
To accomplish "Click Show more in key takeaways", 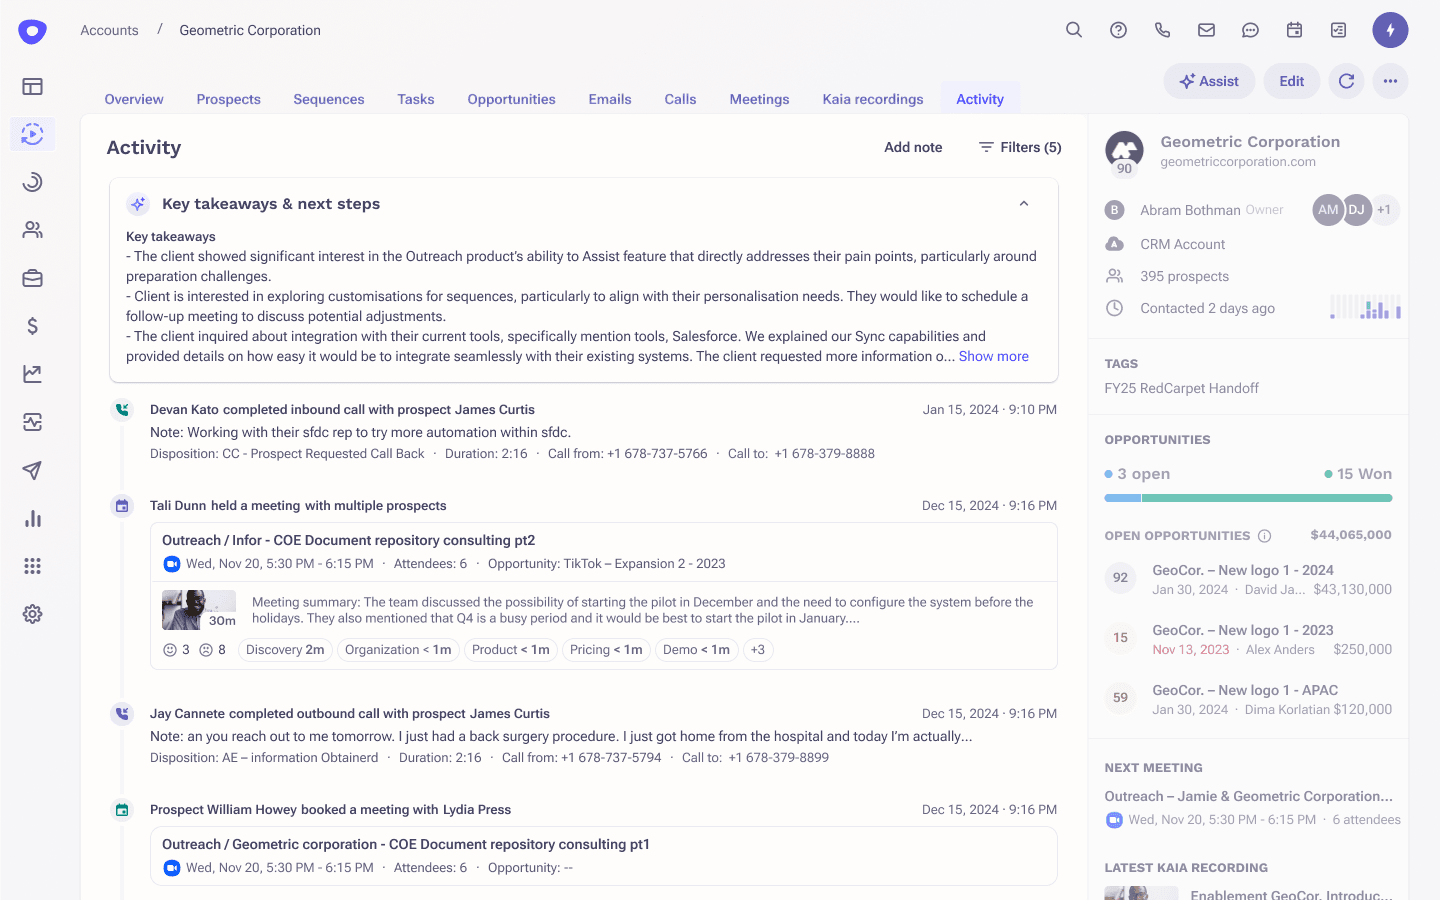I will (x=993, y=356).
